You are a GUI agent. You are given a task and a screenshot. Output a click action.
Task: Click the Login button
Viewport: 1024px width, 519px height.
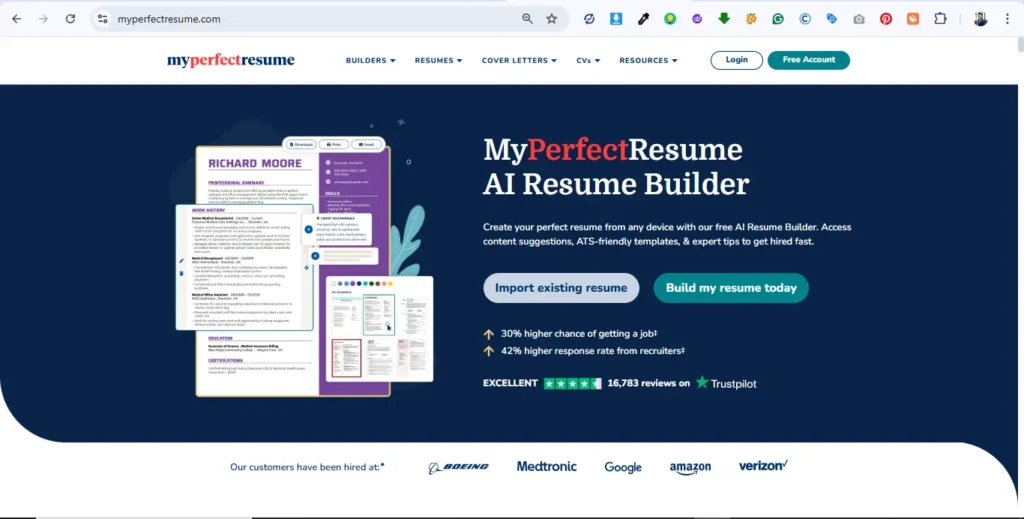coord(737,60)
